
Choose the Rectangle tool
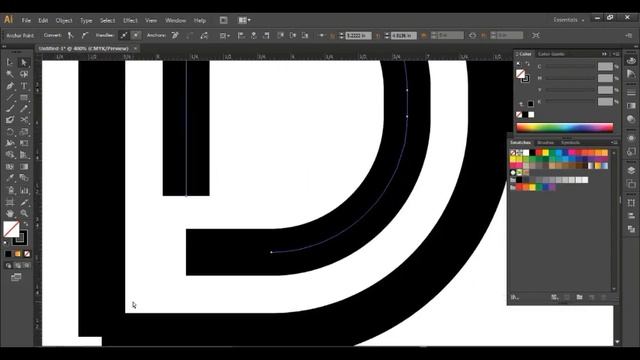tap(24, 98)
